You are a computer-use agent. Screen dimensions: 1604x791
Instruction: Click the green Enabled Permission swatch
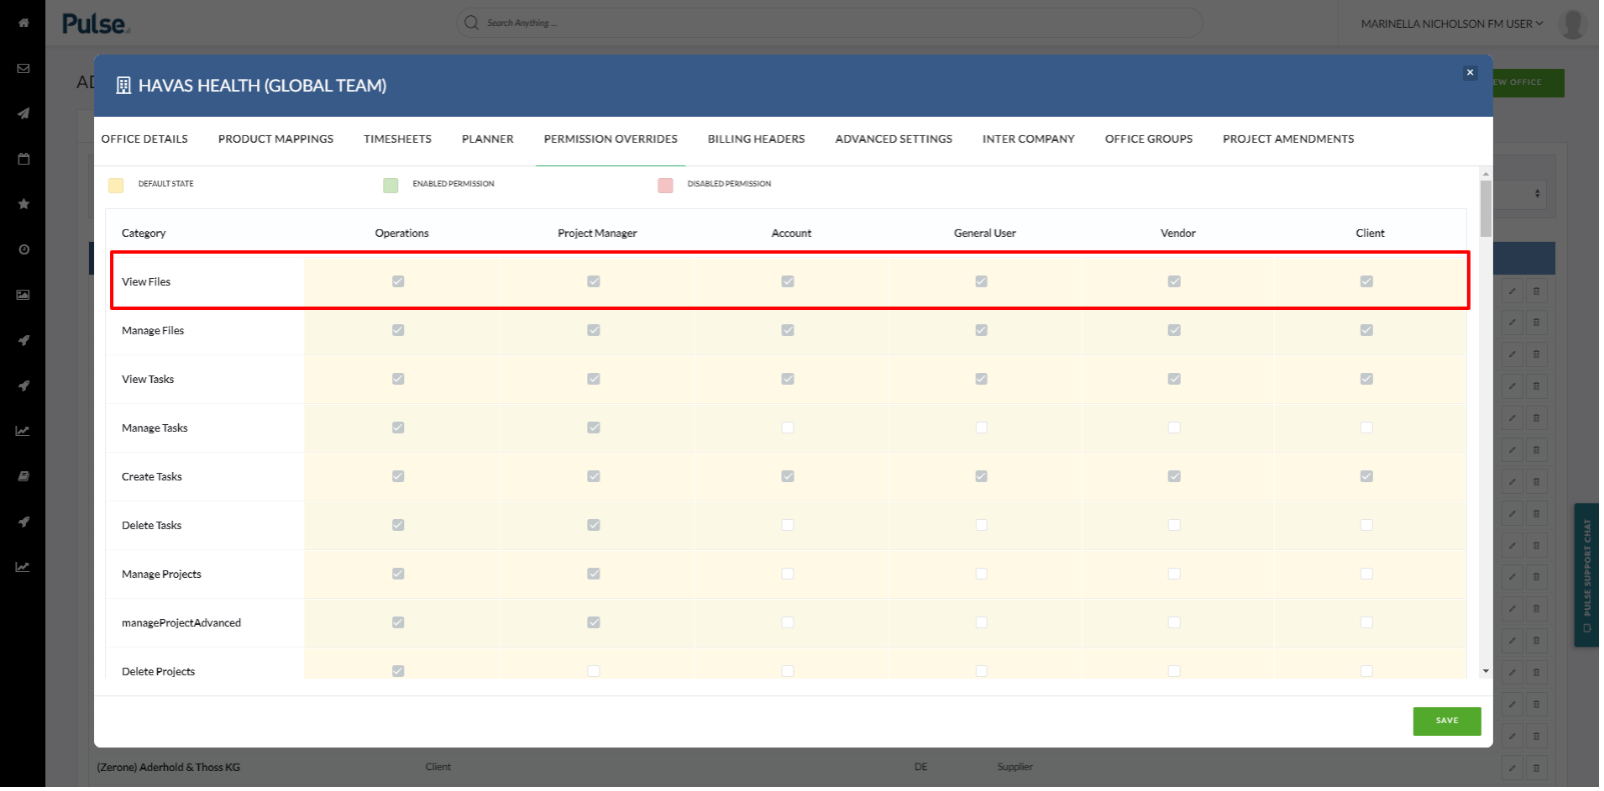point(392,186)
